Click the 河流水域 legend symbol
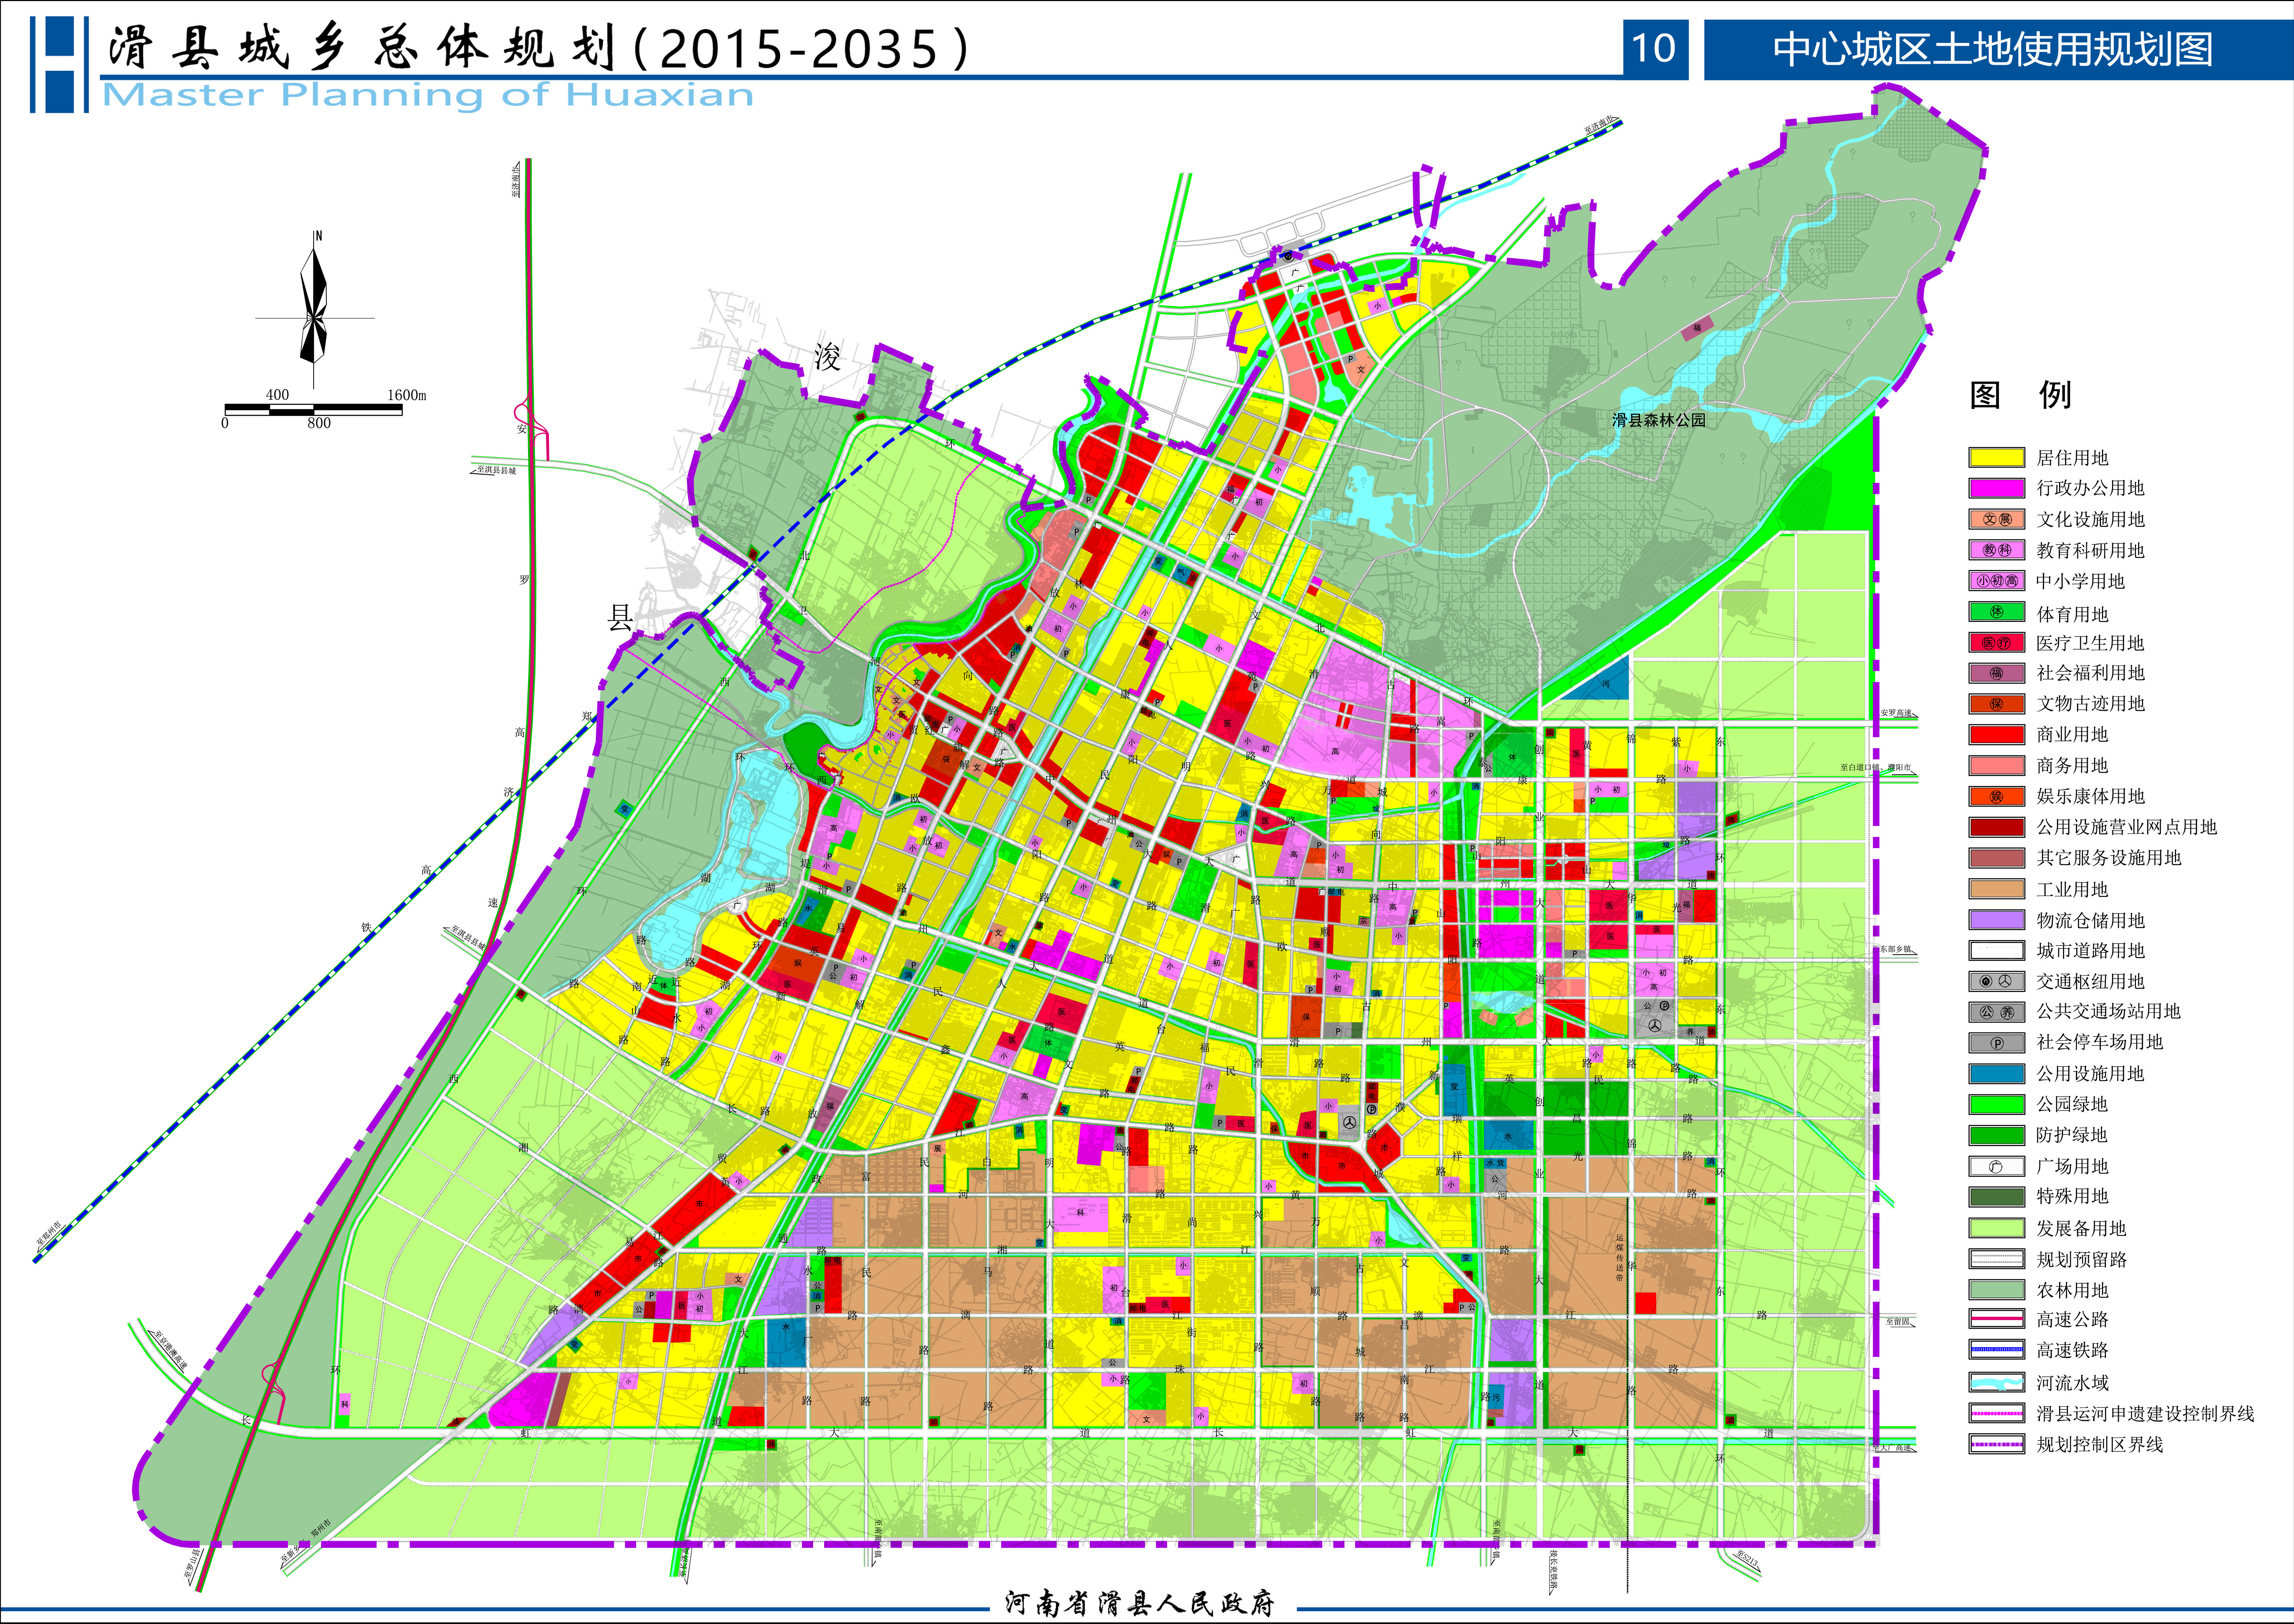The width and height of the screenshot is (2294, 1624). pyautogui.click(x=1996, y=1382)
